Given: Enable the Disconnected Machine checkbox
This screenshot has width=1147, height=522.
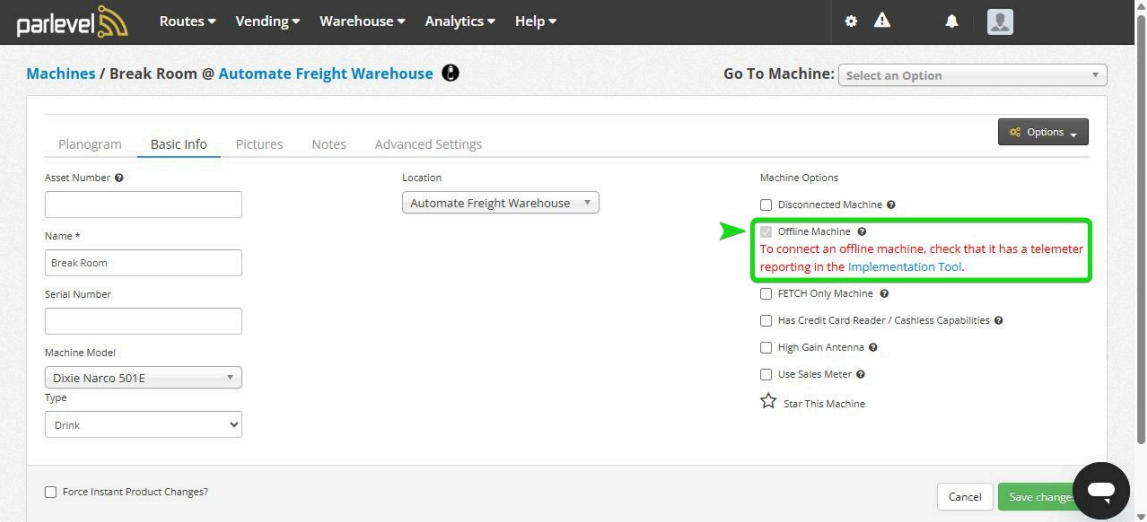Looking at the screenshot, I should pyautogui.click(x=767, y=205).
